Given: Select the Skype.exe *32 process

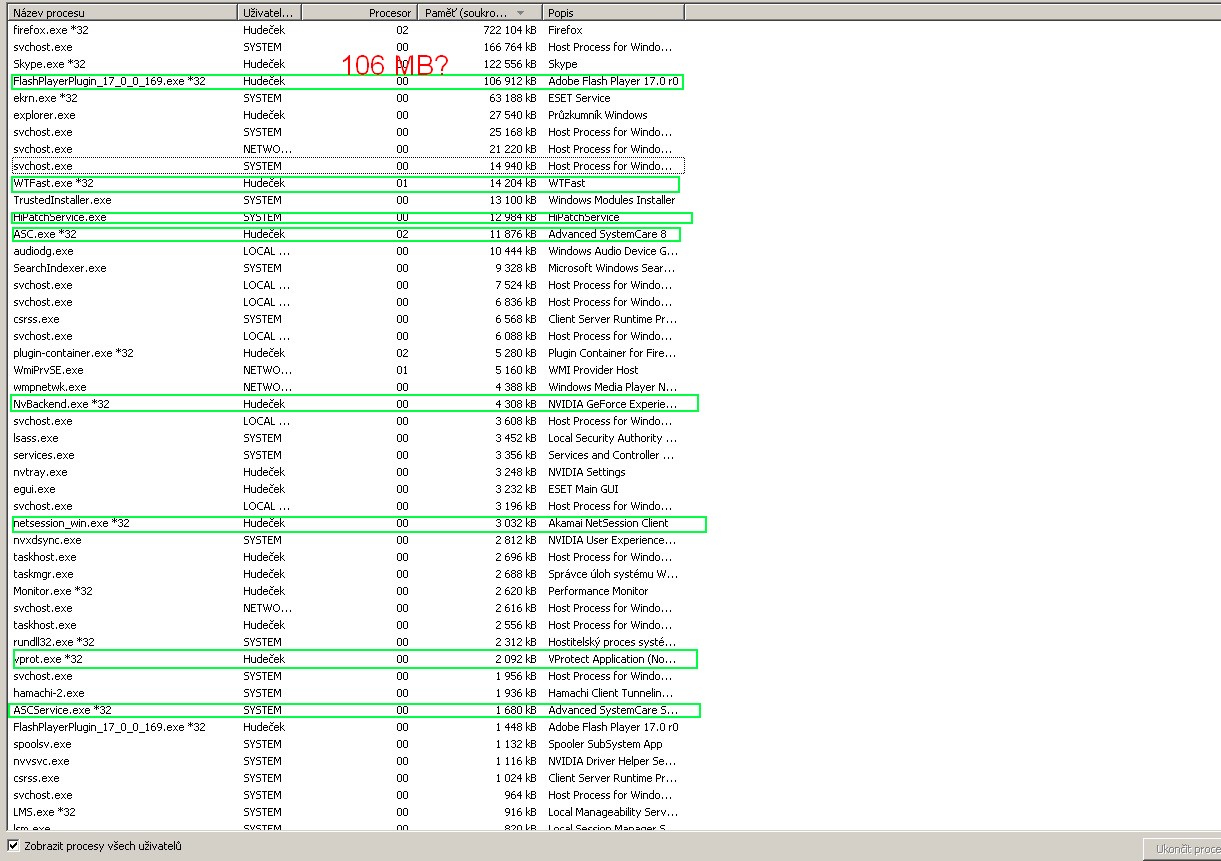Looking at the screenshot, I should pyautogui.click(x=347, y=64).
